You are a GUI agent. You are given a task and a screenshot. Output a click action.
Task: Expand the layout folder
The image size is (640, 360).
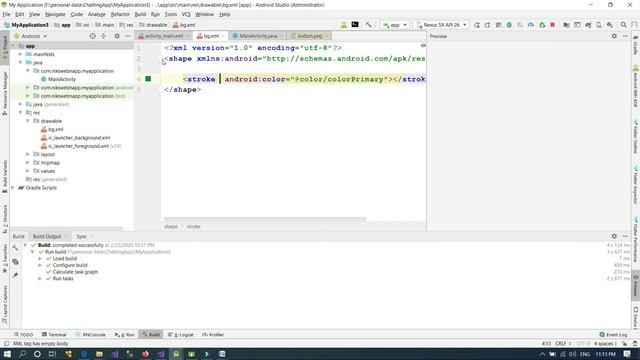pos(28,154)
